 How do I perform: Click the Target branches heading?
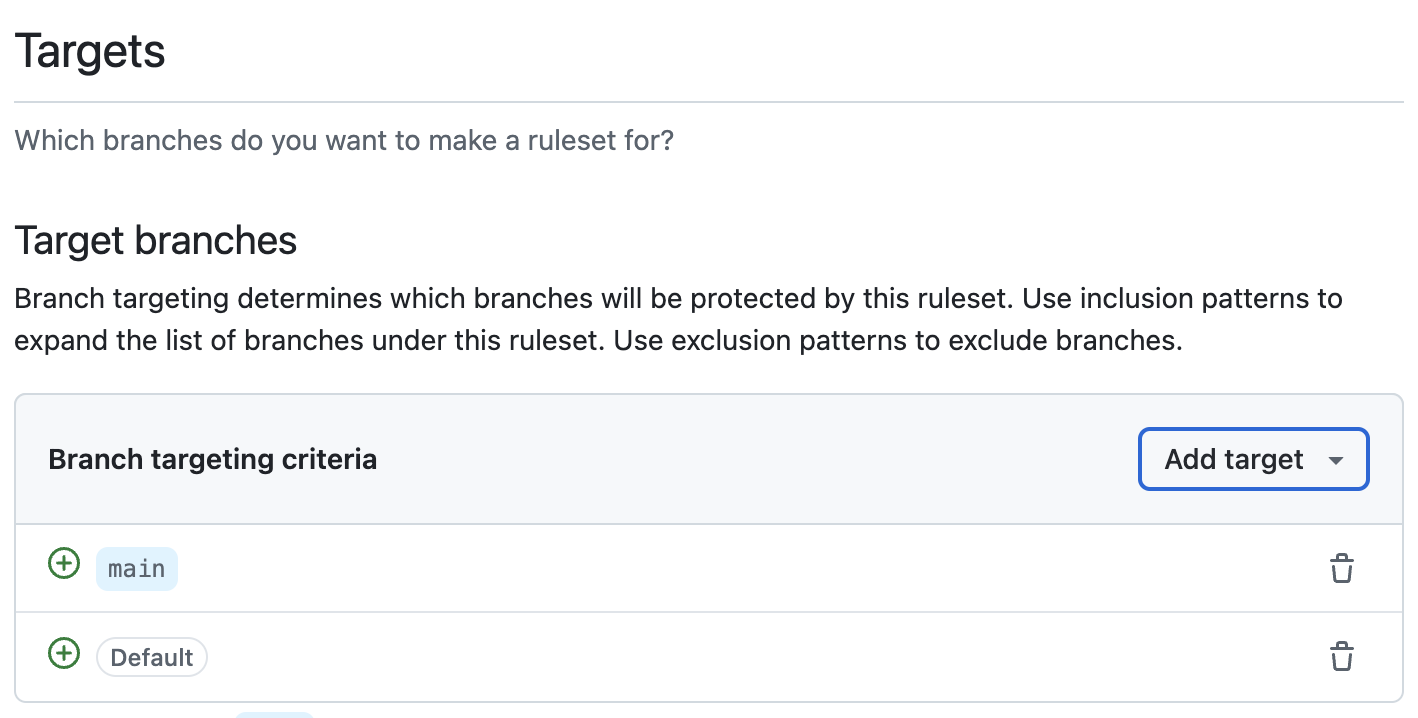(x=156, y=241)
